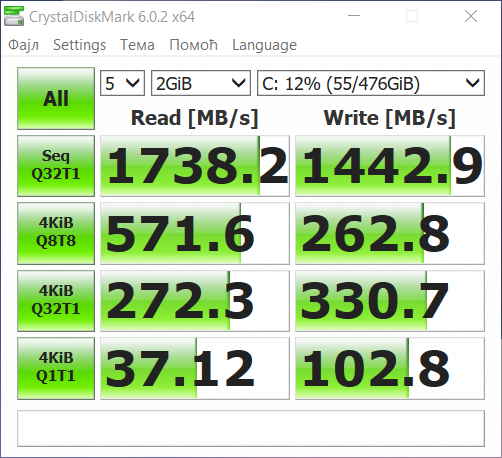
Task: Click the empty comment field at bottom
Action: 251,428
